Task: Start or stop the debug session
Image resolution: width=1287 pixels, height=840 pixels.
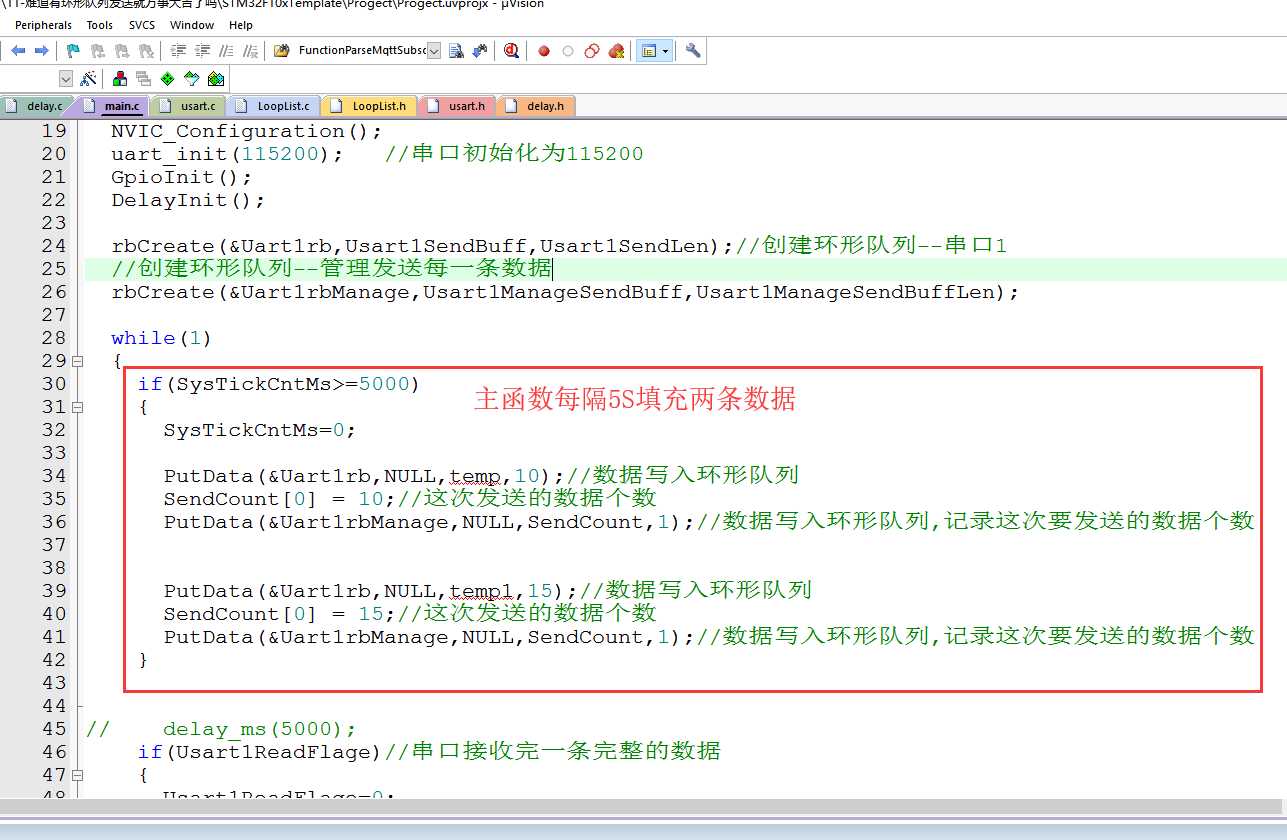Action: click(512, 51)
